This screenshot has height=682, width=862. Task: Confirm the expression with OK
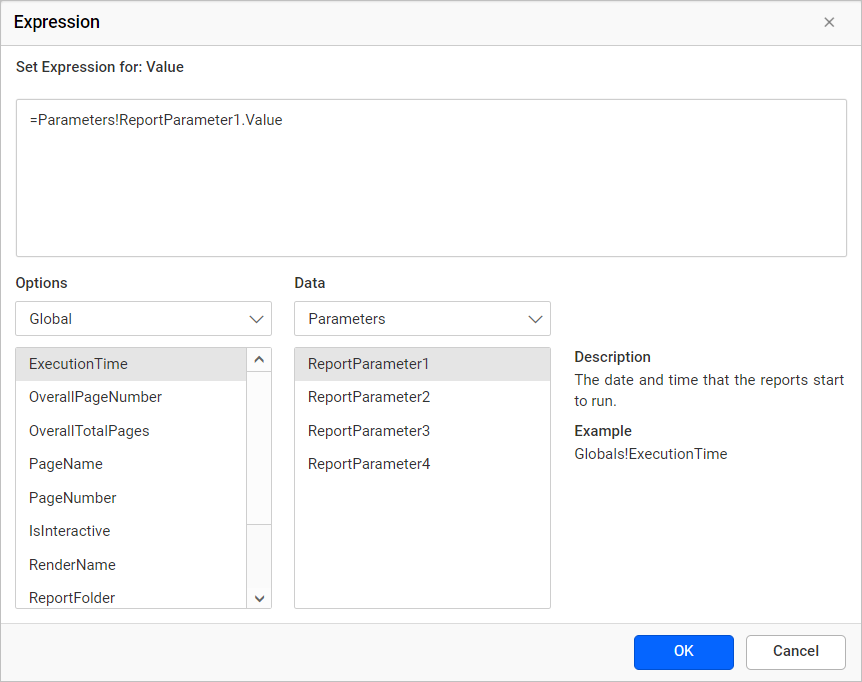[683, 652]
